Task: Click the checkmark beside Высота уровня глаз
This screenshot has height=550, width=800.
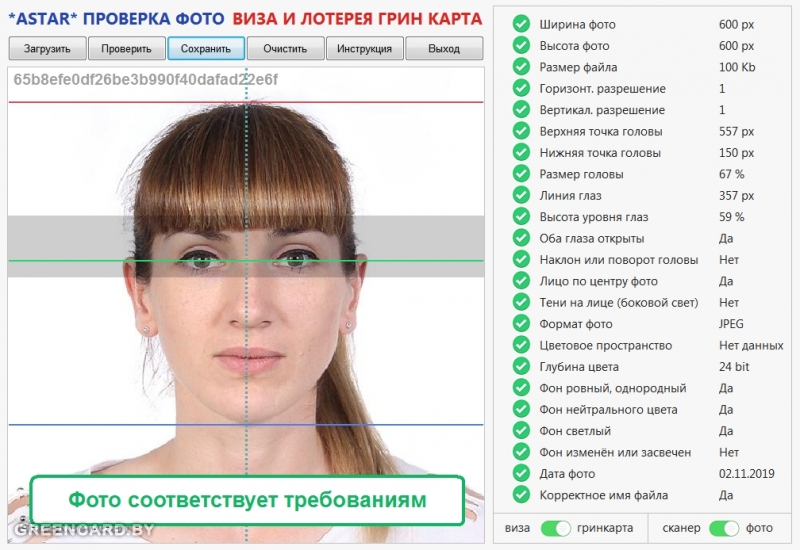Action: click(521, 217)
